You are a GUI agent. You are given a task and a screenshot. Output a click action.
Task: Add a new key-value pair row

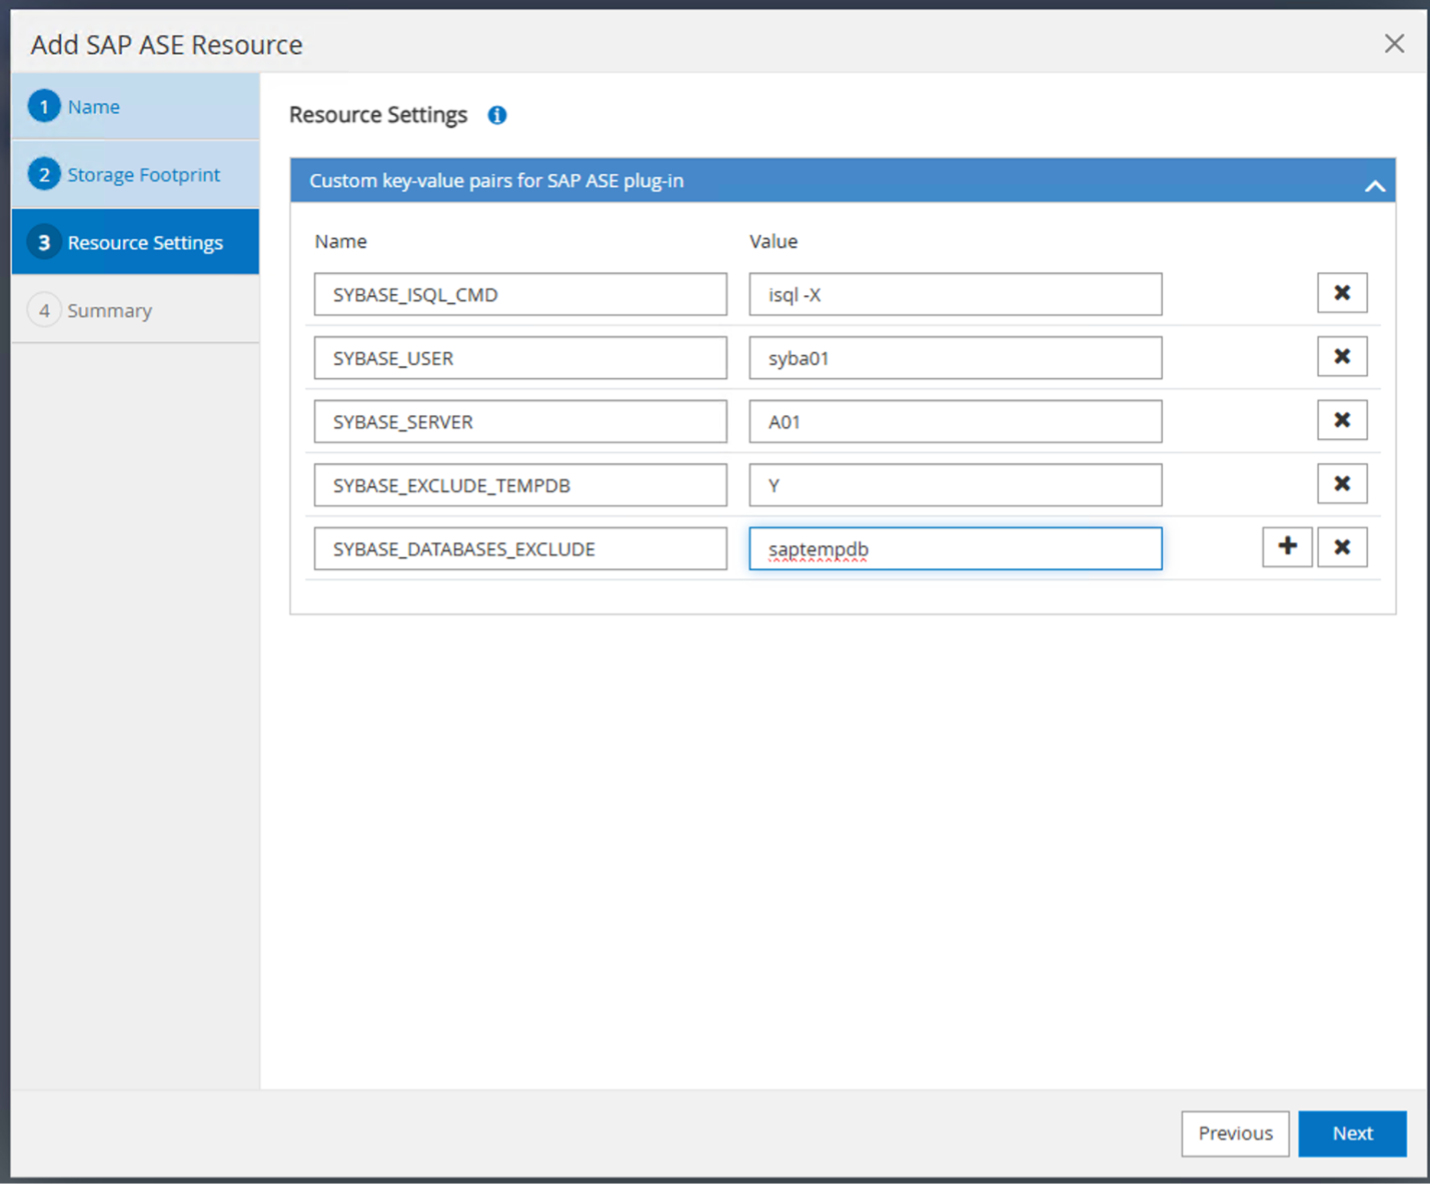pos(1287,547)
